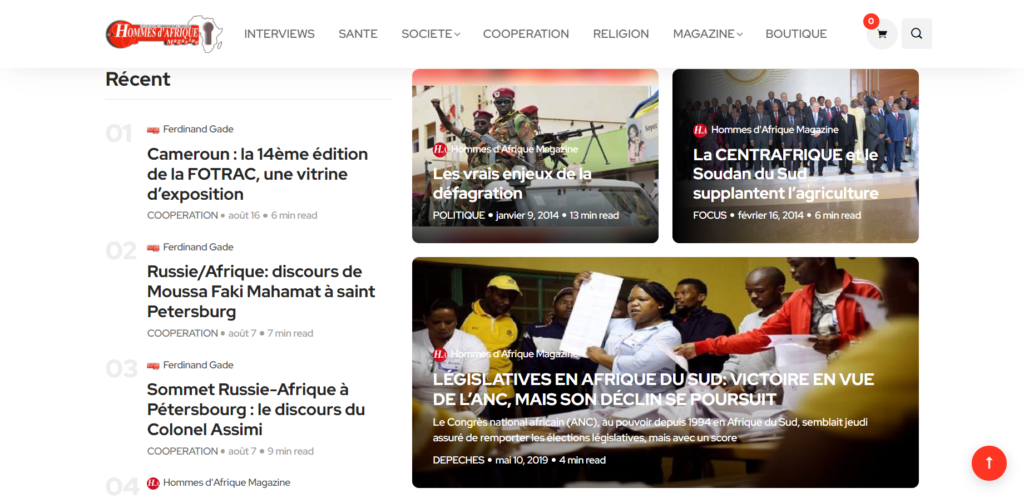Open the INTERVIEWS menu item

[280, 34]
